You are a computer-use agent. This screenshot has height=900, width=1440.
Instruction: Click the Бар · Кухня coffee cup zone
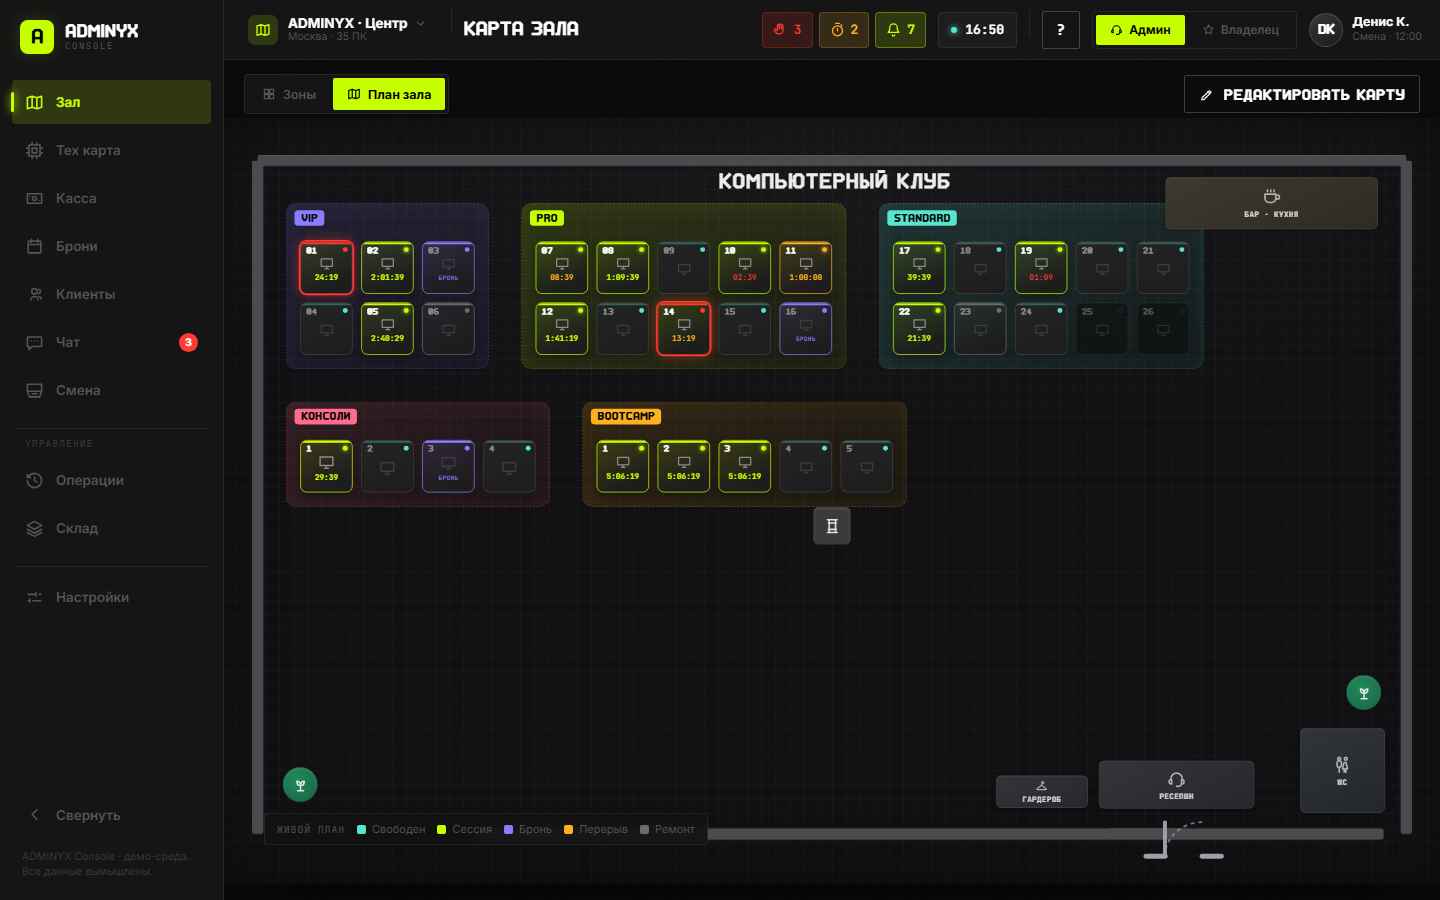tap(1271, 203)
